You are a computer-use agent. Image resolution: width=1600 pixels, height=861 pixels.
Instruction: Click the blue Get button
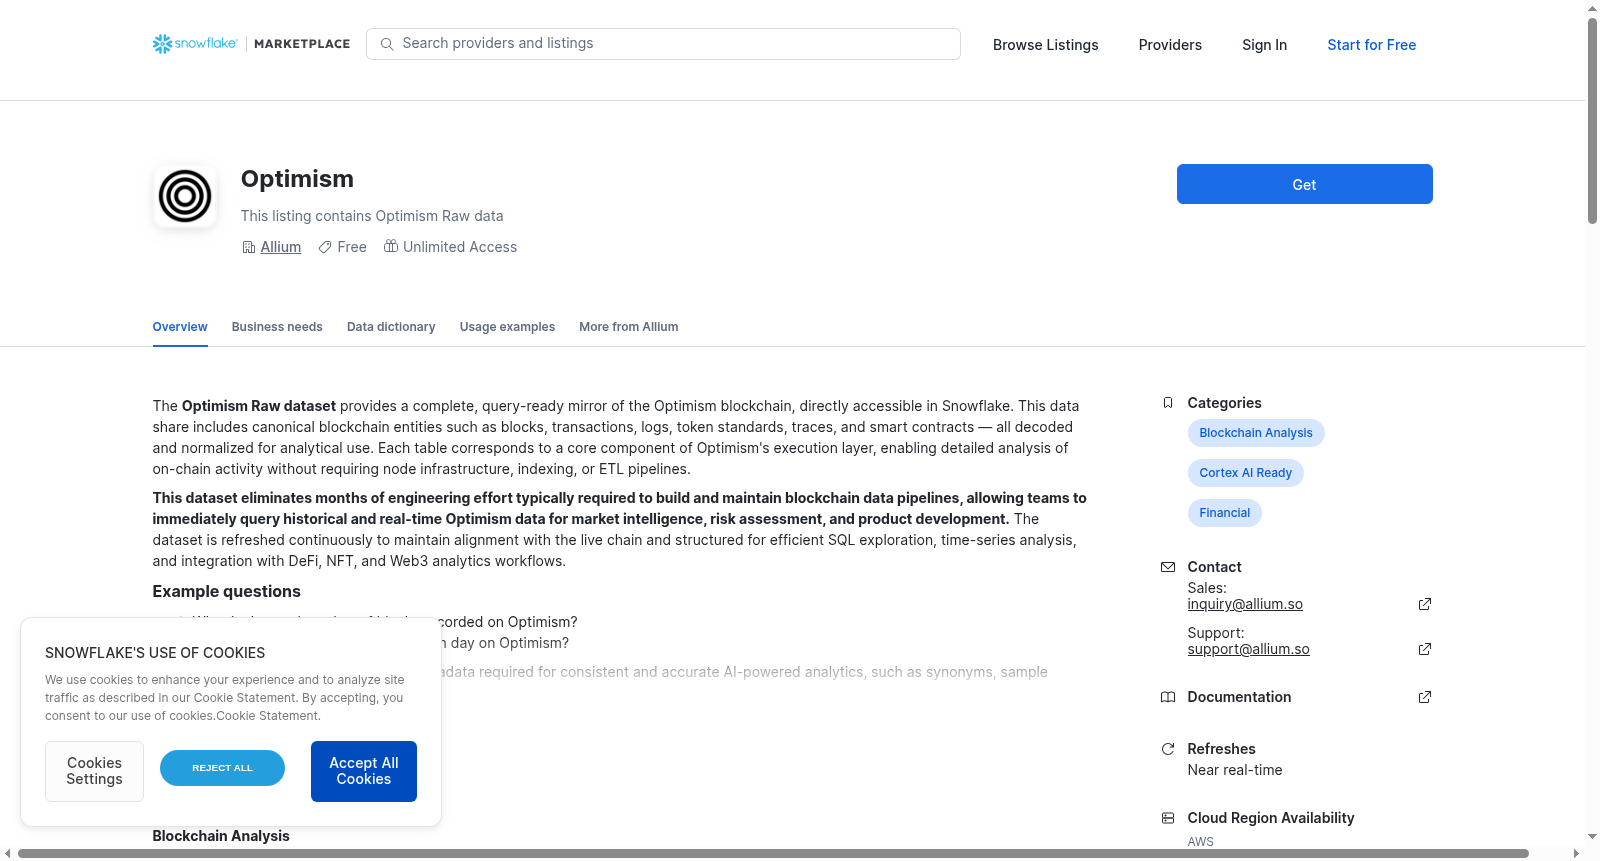pyautogui.click(x=1305, y=184)
